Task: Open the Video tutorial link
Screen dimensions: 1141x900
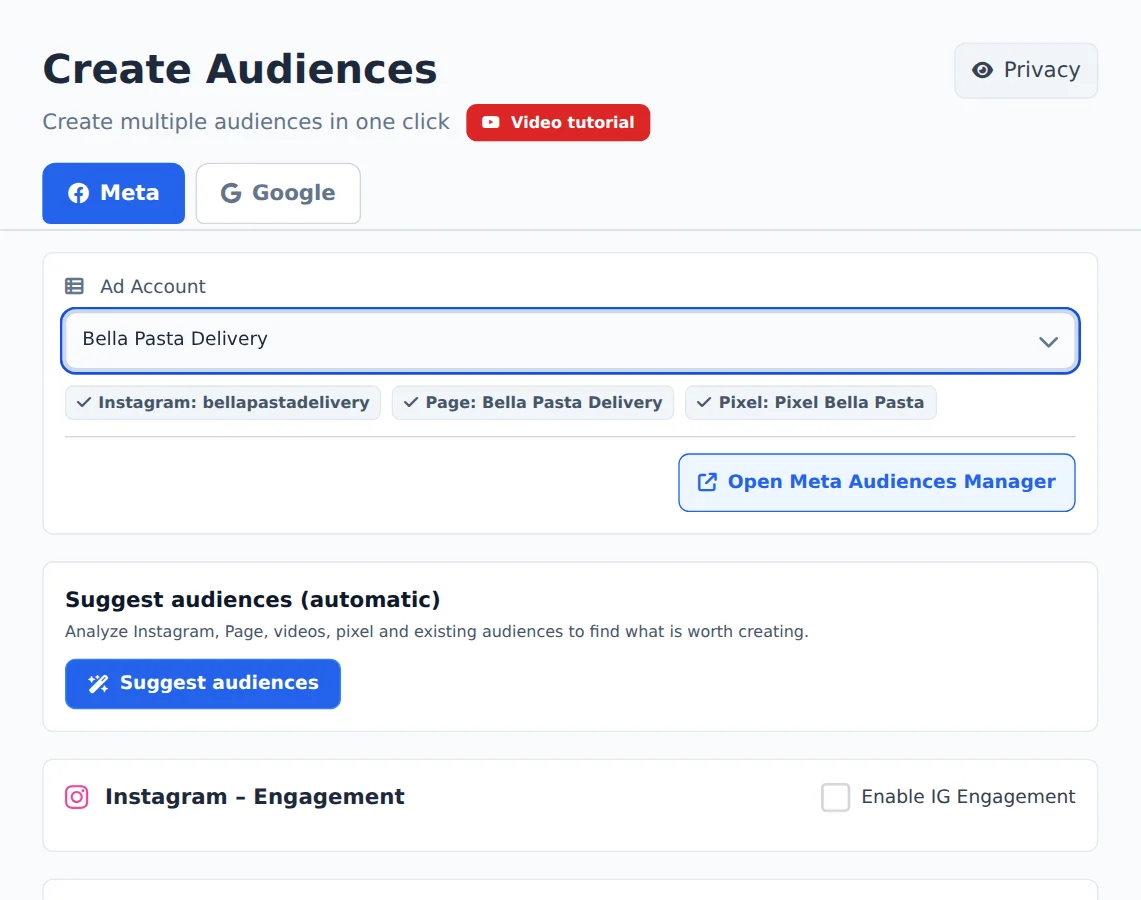Action: (x=558, y=122)
